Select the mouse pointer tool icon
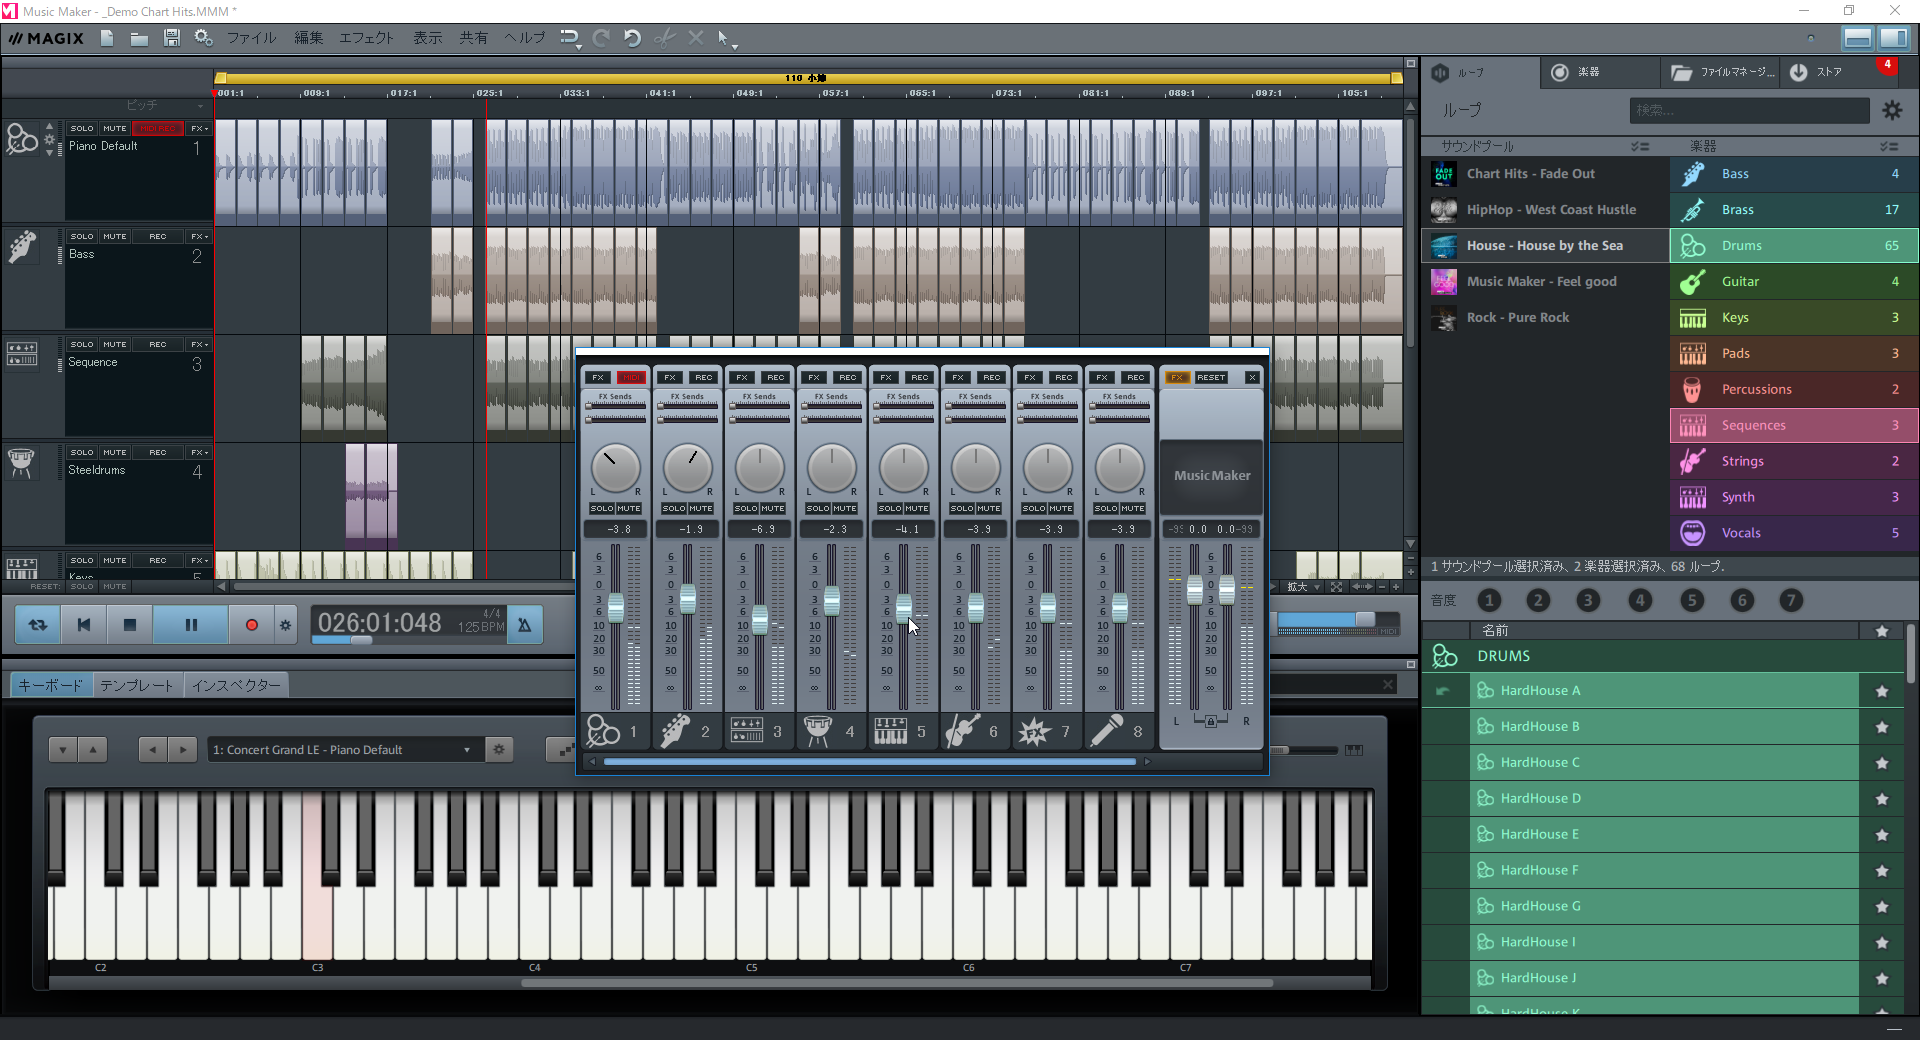Viewport: 1920px width, 1040px height. 722,38
